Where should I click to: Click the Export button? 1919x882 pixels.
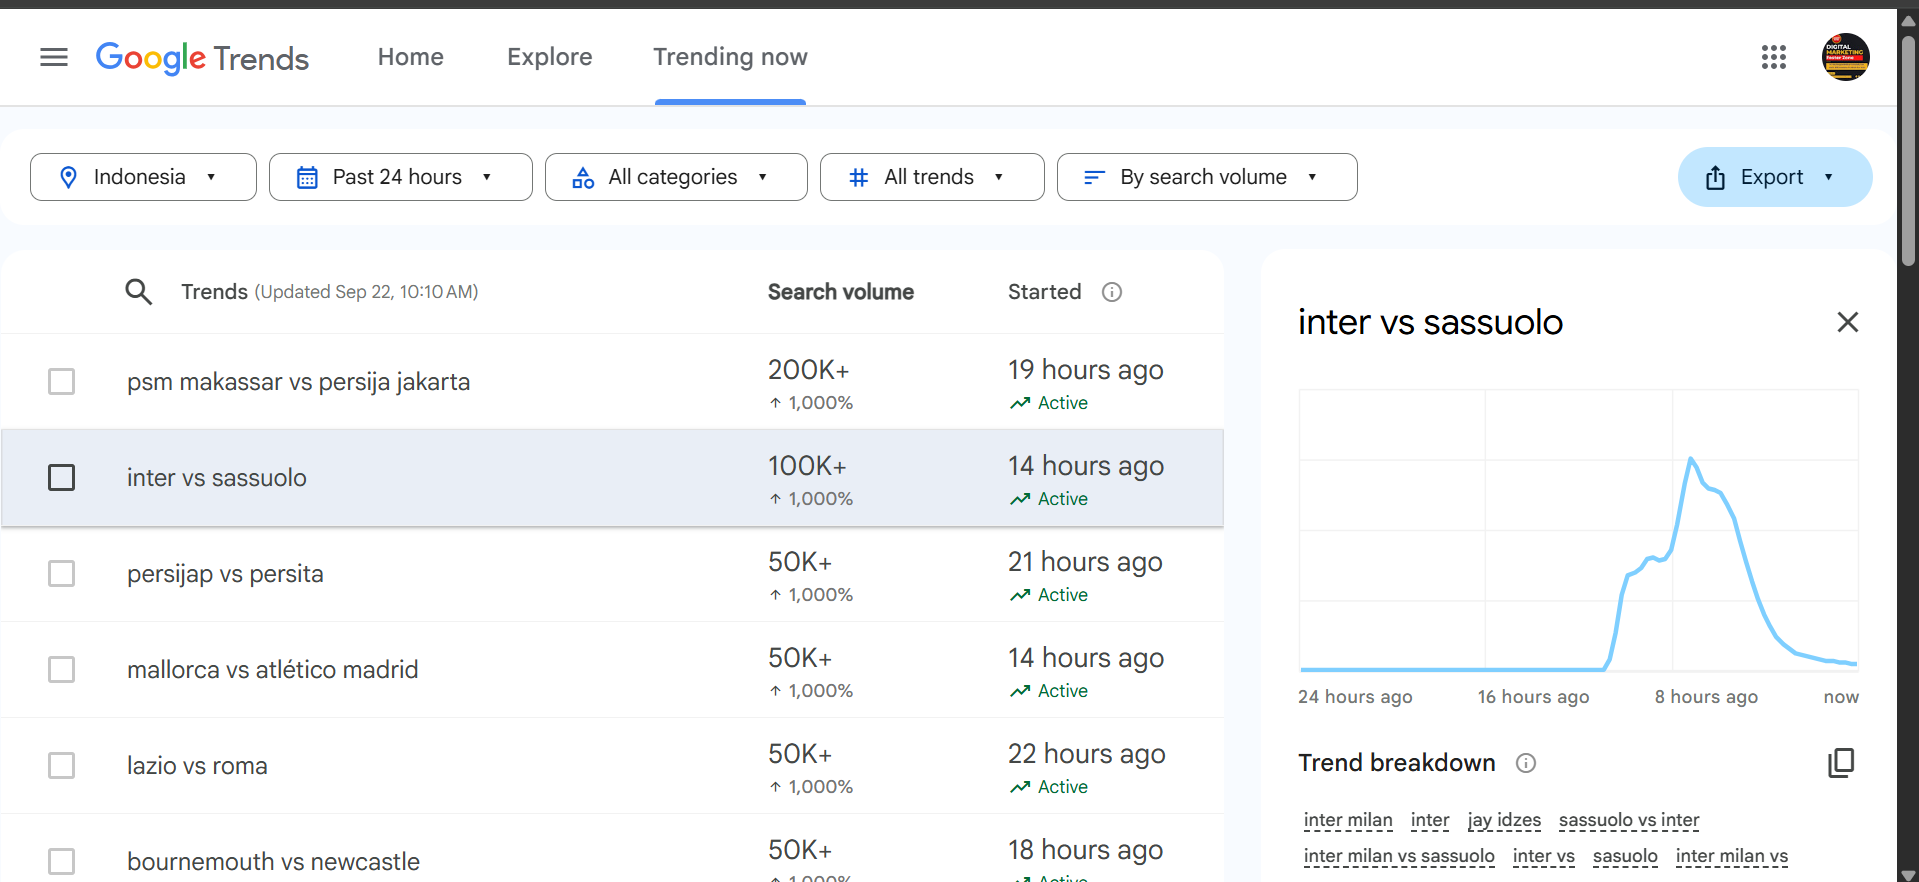pyautogui.click(x=1773, y=177)
